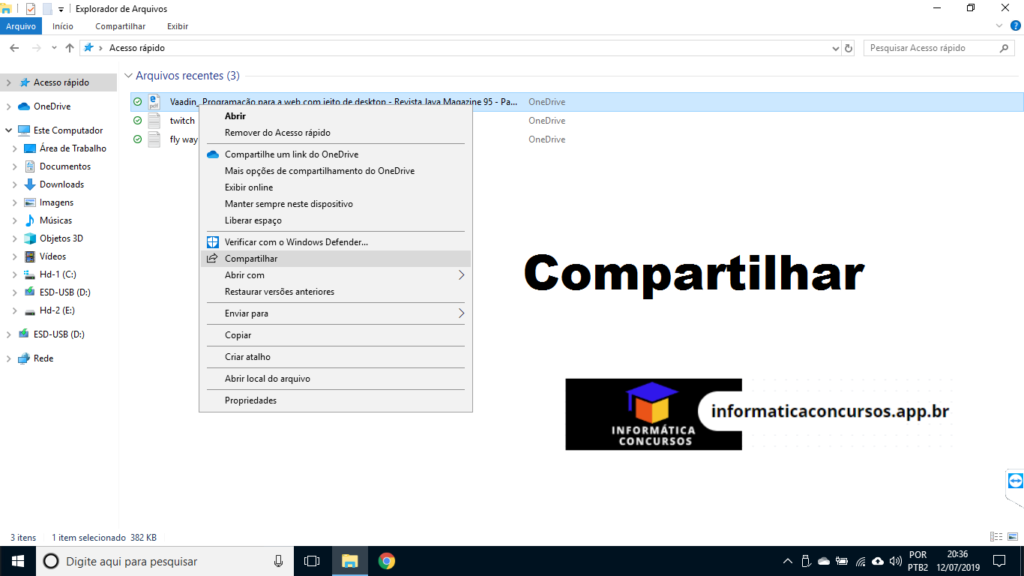Open Task View on the taskbar
This screenshot has height=576, width=1024.
pos(311,561)
